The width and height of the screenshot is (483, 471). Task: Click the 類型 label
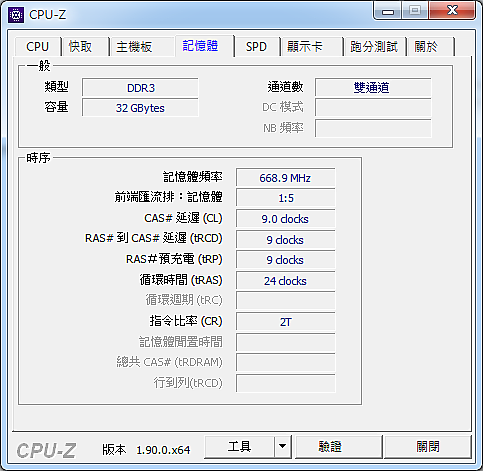(x=56, y=87)
